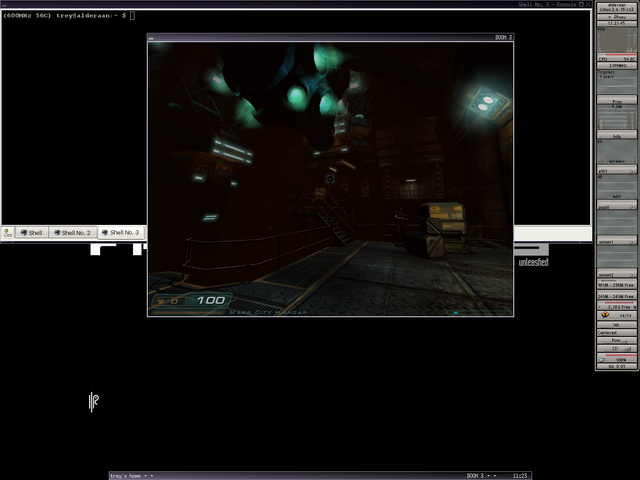Click the root filesystem free meter
Image resolution: width=640 pixels, height=480 pixels.
point(617,306)
